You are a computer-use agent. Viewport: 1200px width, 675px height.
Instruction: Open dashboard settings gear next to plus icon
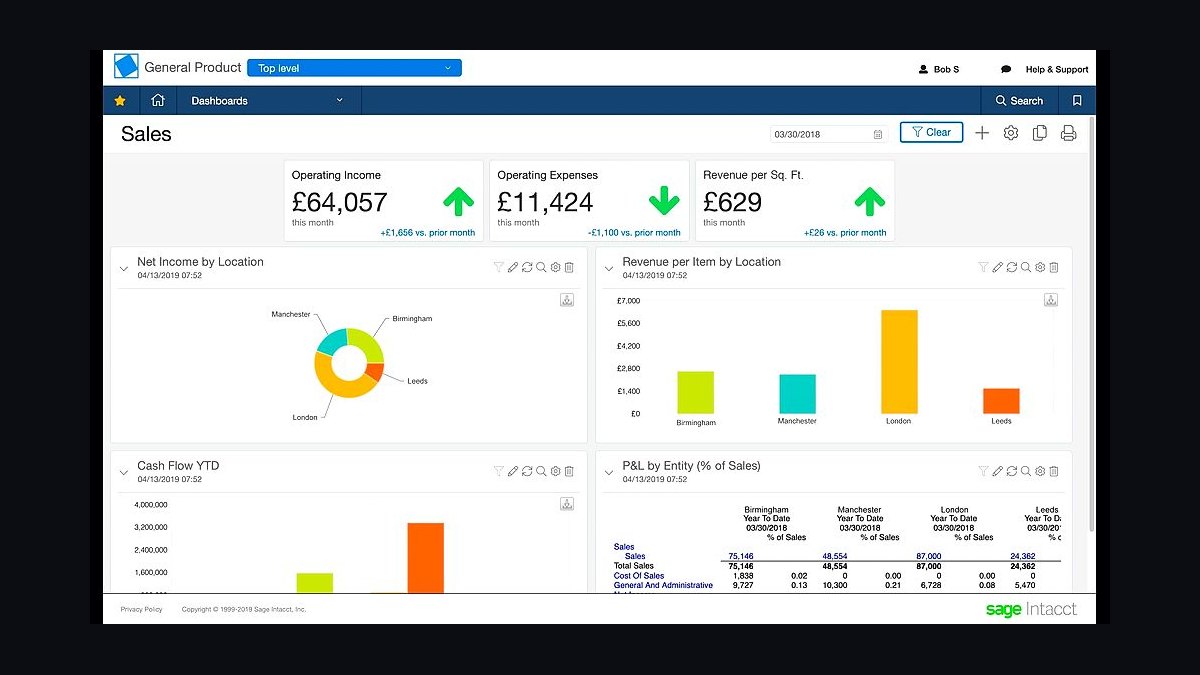[1011, 133]
